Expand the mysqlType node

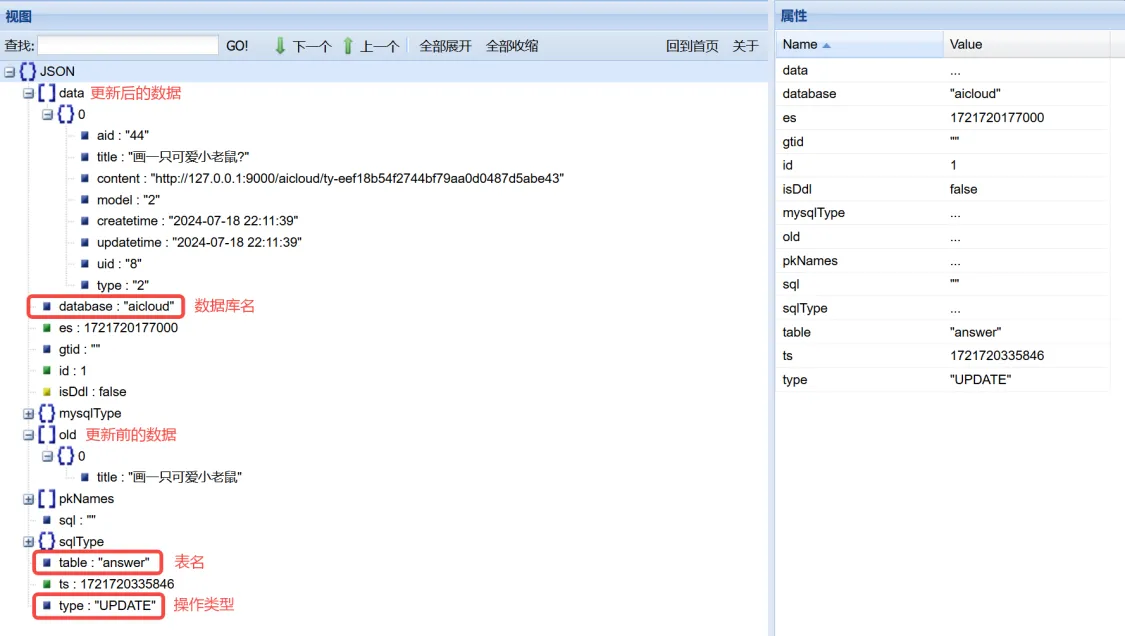(28, 413)
